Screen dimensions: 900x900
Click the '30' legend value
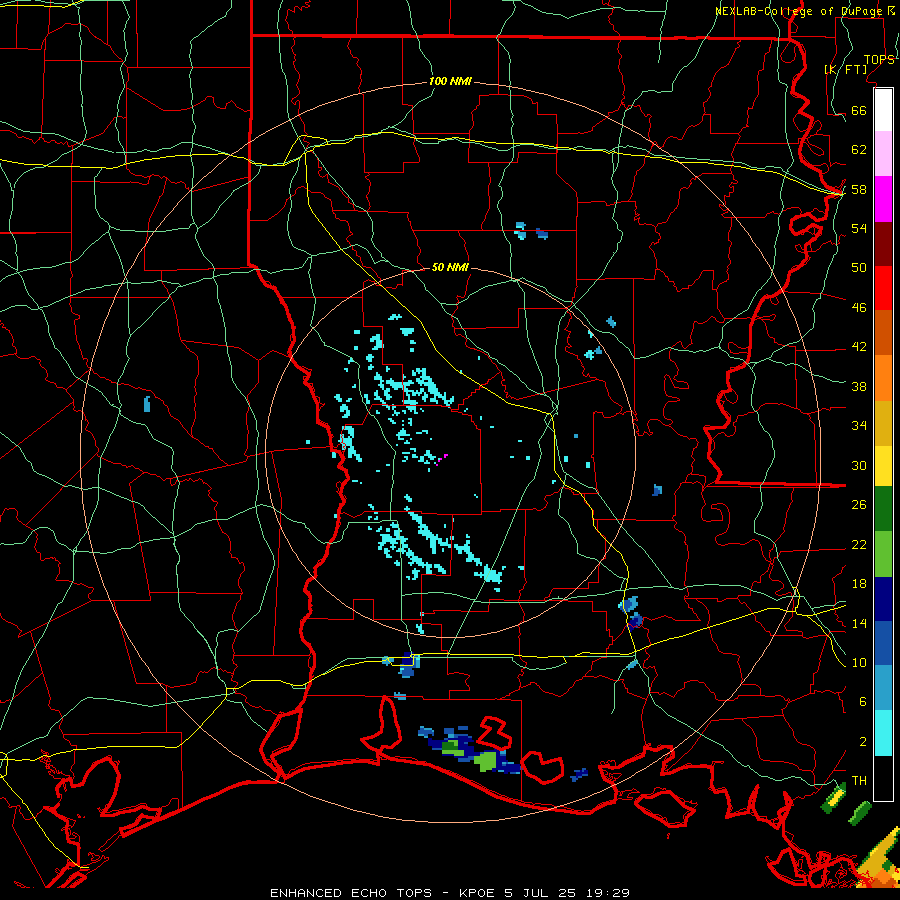point(859,465)
